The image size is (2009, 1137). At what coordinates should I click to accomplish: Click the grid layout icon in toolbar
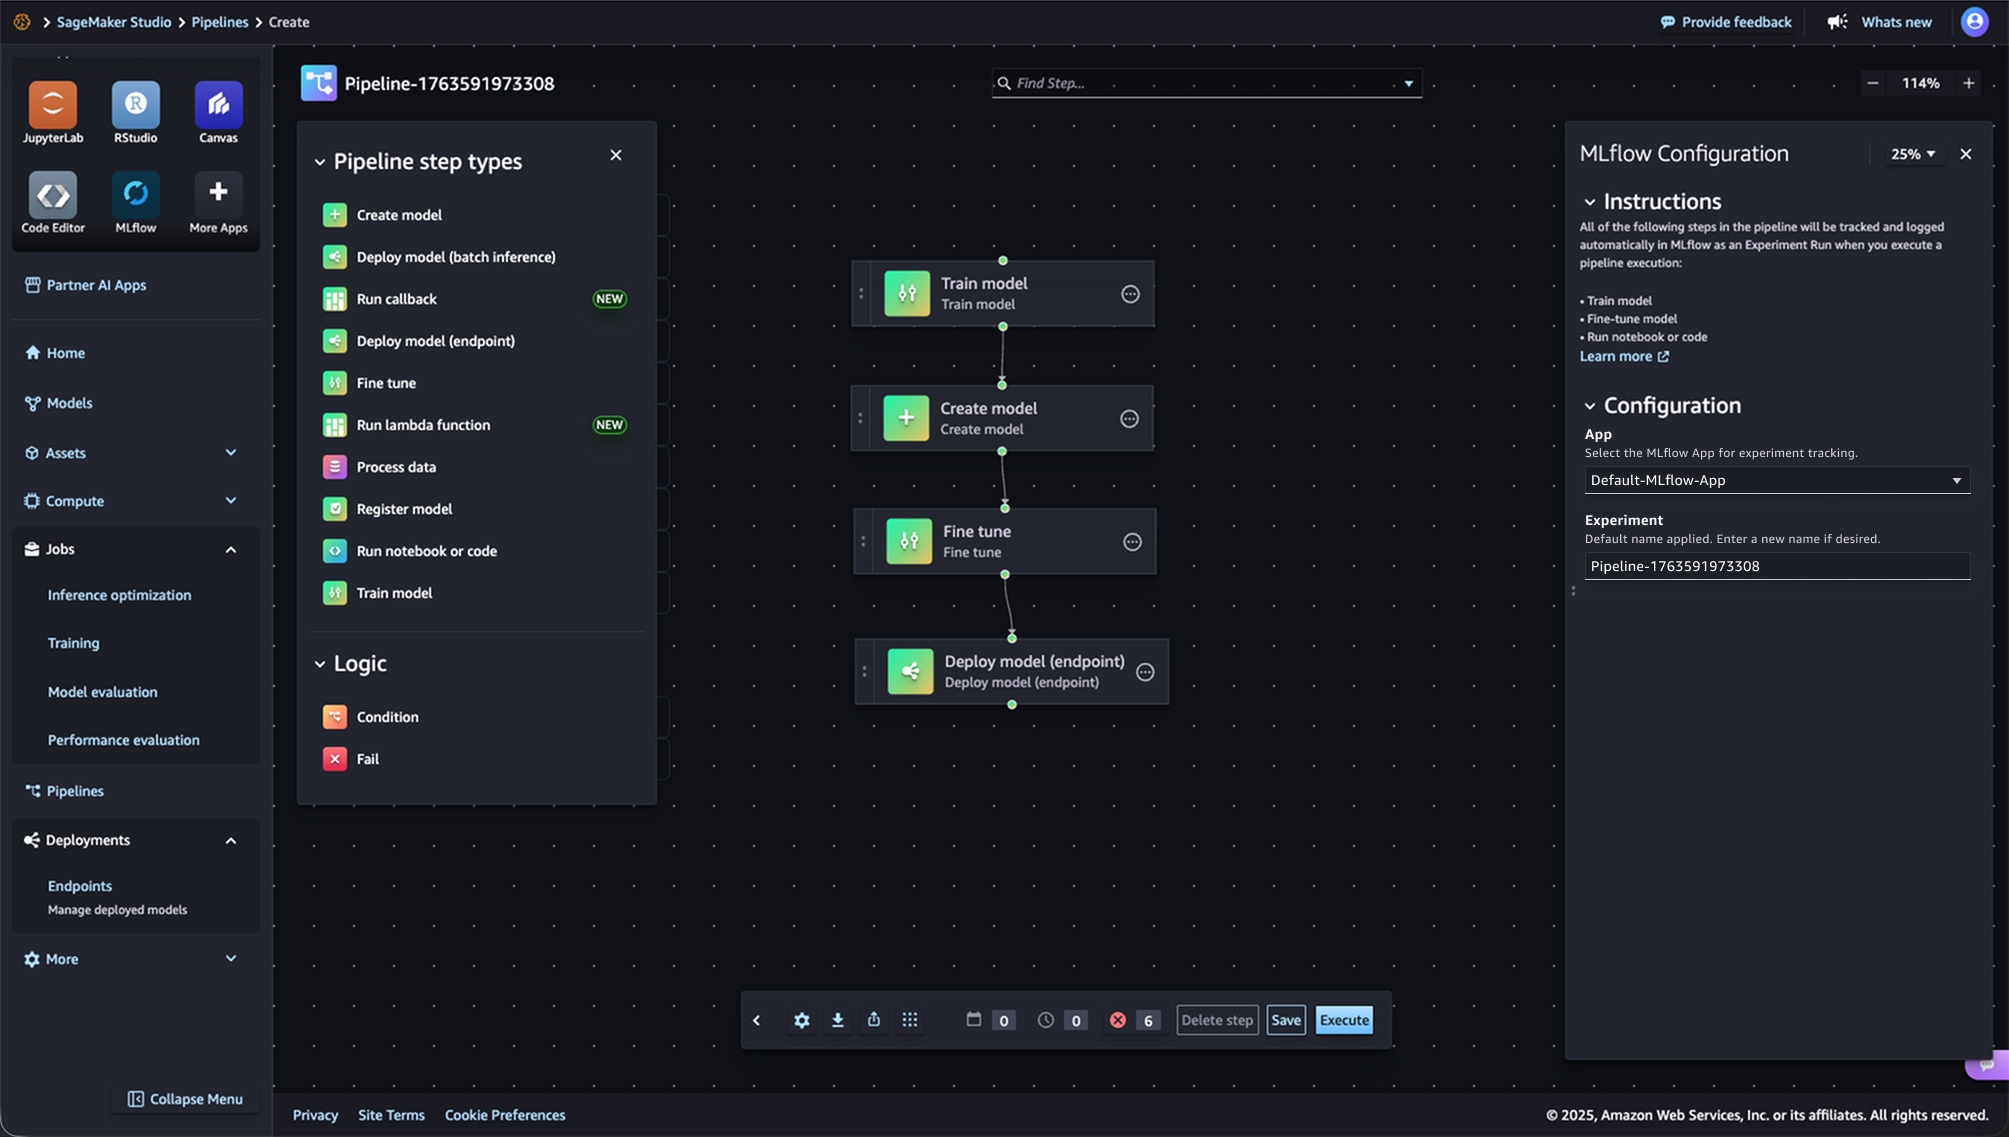click(909, 1020)
